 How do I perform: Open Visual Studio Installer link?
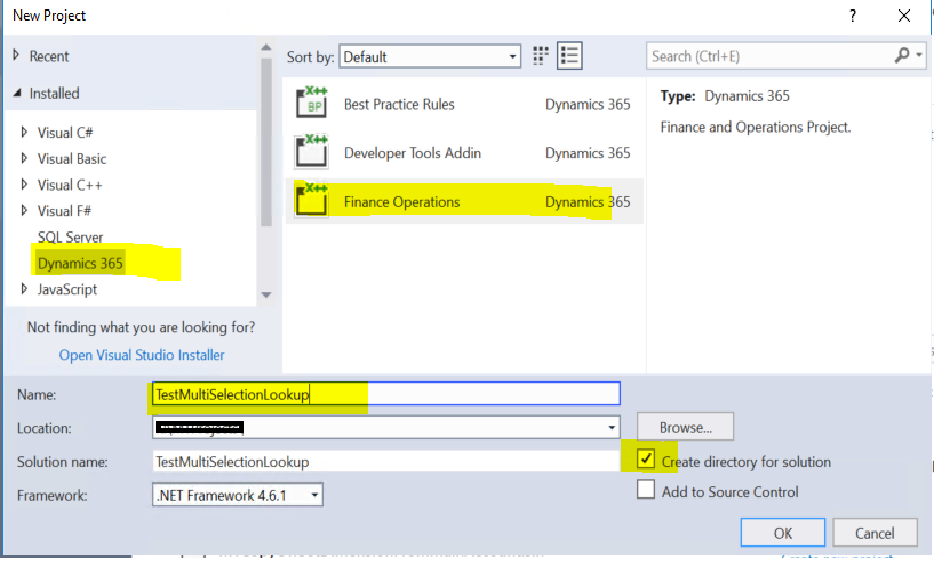tap(142, 355)
